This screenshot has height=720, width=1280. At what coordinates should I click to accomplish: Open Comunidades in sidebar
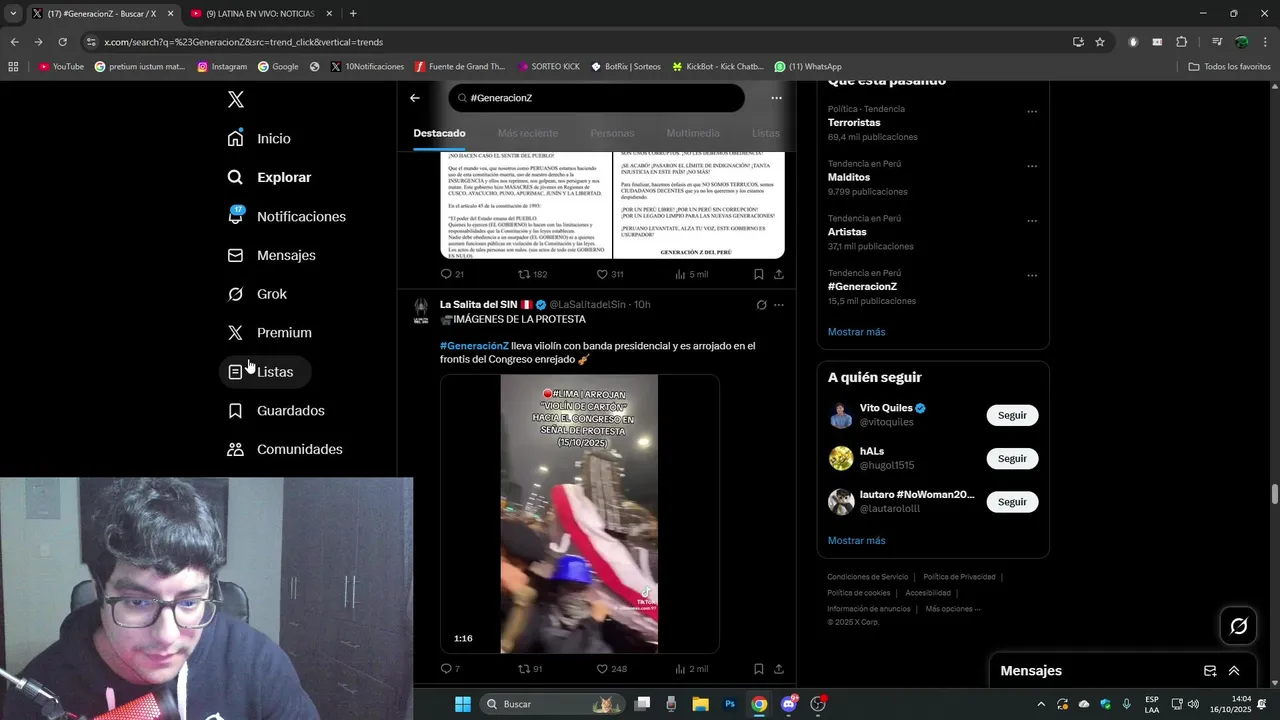point(286,449)
